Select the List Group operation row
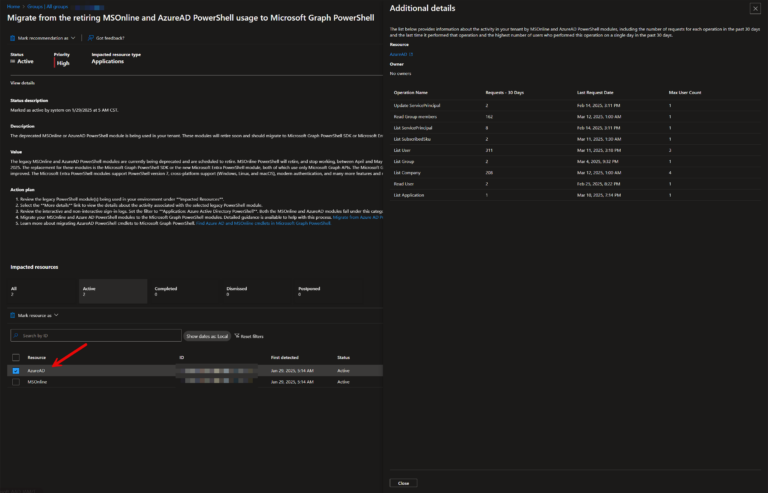Viewport: 768px width, 493px height. 575,162
